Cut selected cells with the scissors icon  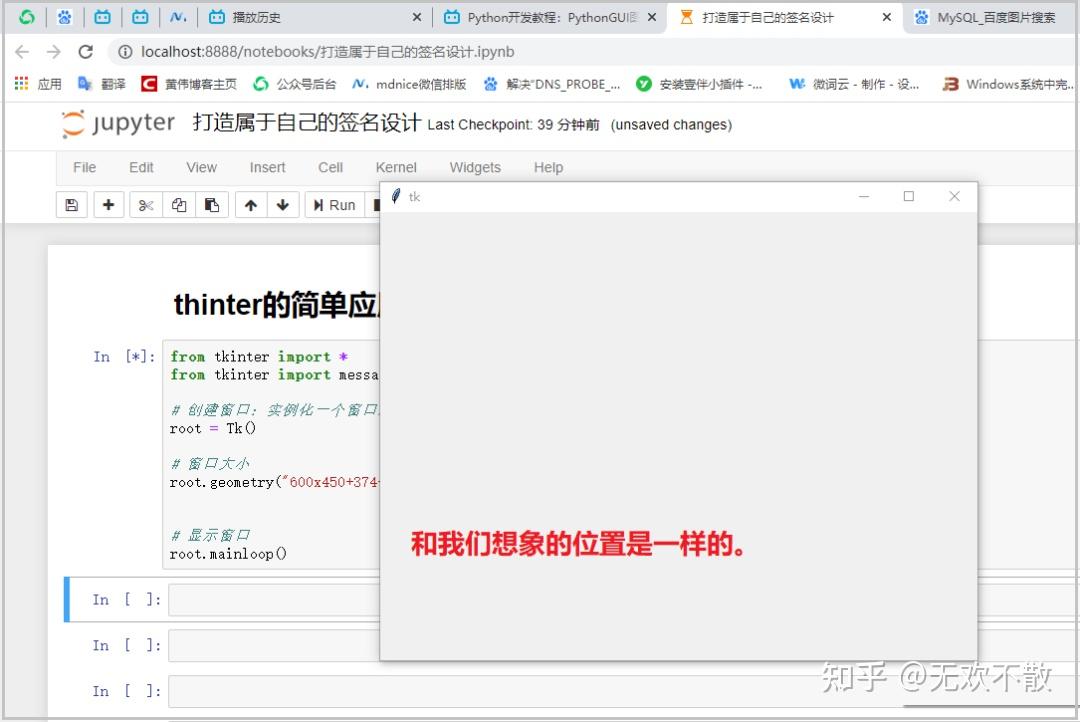click(x=145, y=204)
